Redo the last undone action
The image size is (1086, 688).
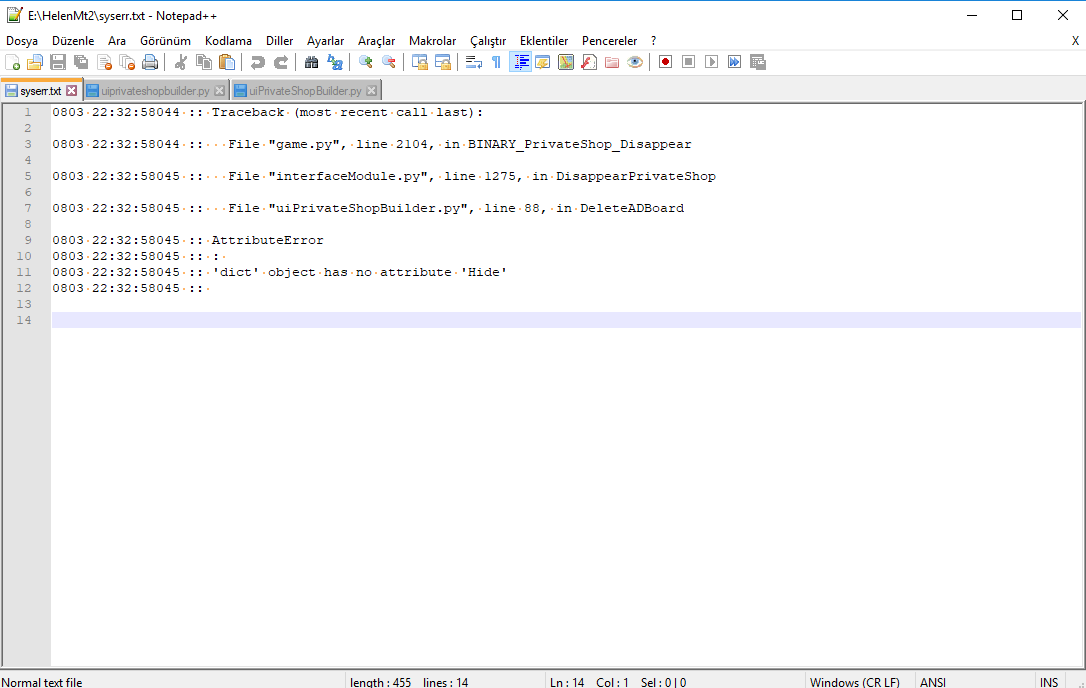tap(281, 62)
